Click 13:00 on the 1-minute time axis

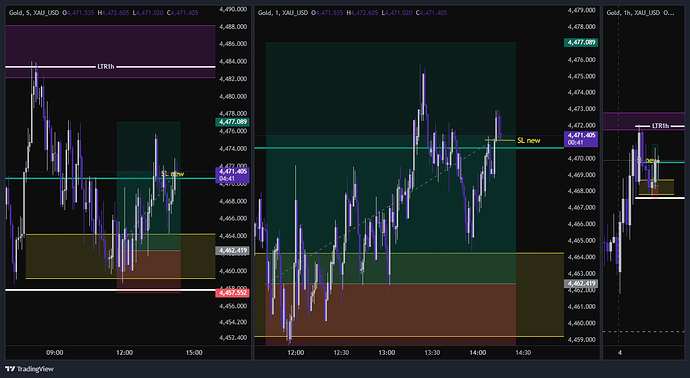pyautogui.click(x=386, y=352)
